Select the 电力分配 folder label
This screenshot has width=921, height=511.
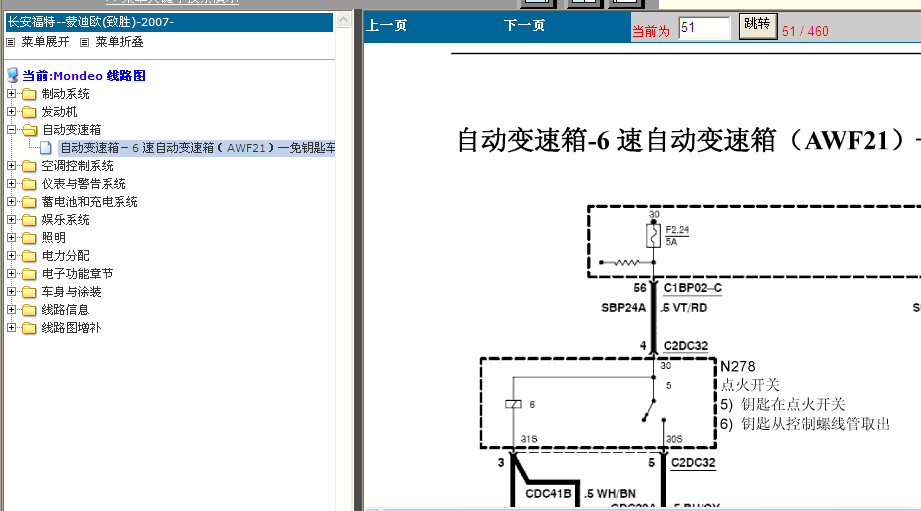tap(65, 256)
